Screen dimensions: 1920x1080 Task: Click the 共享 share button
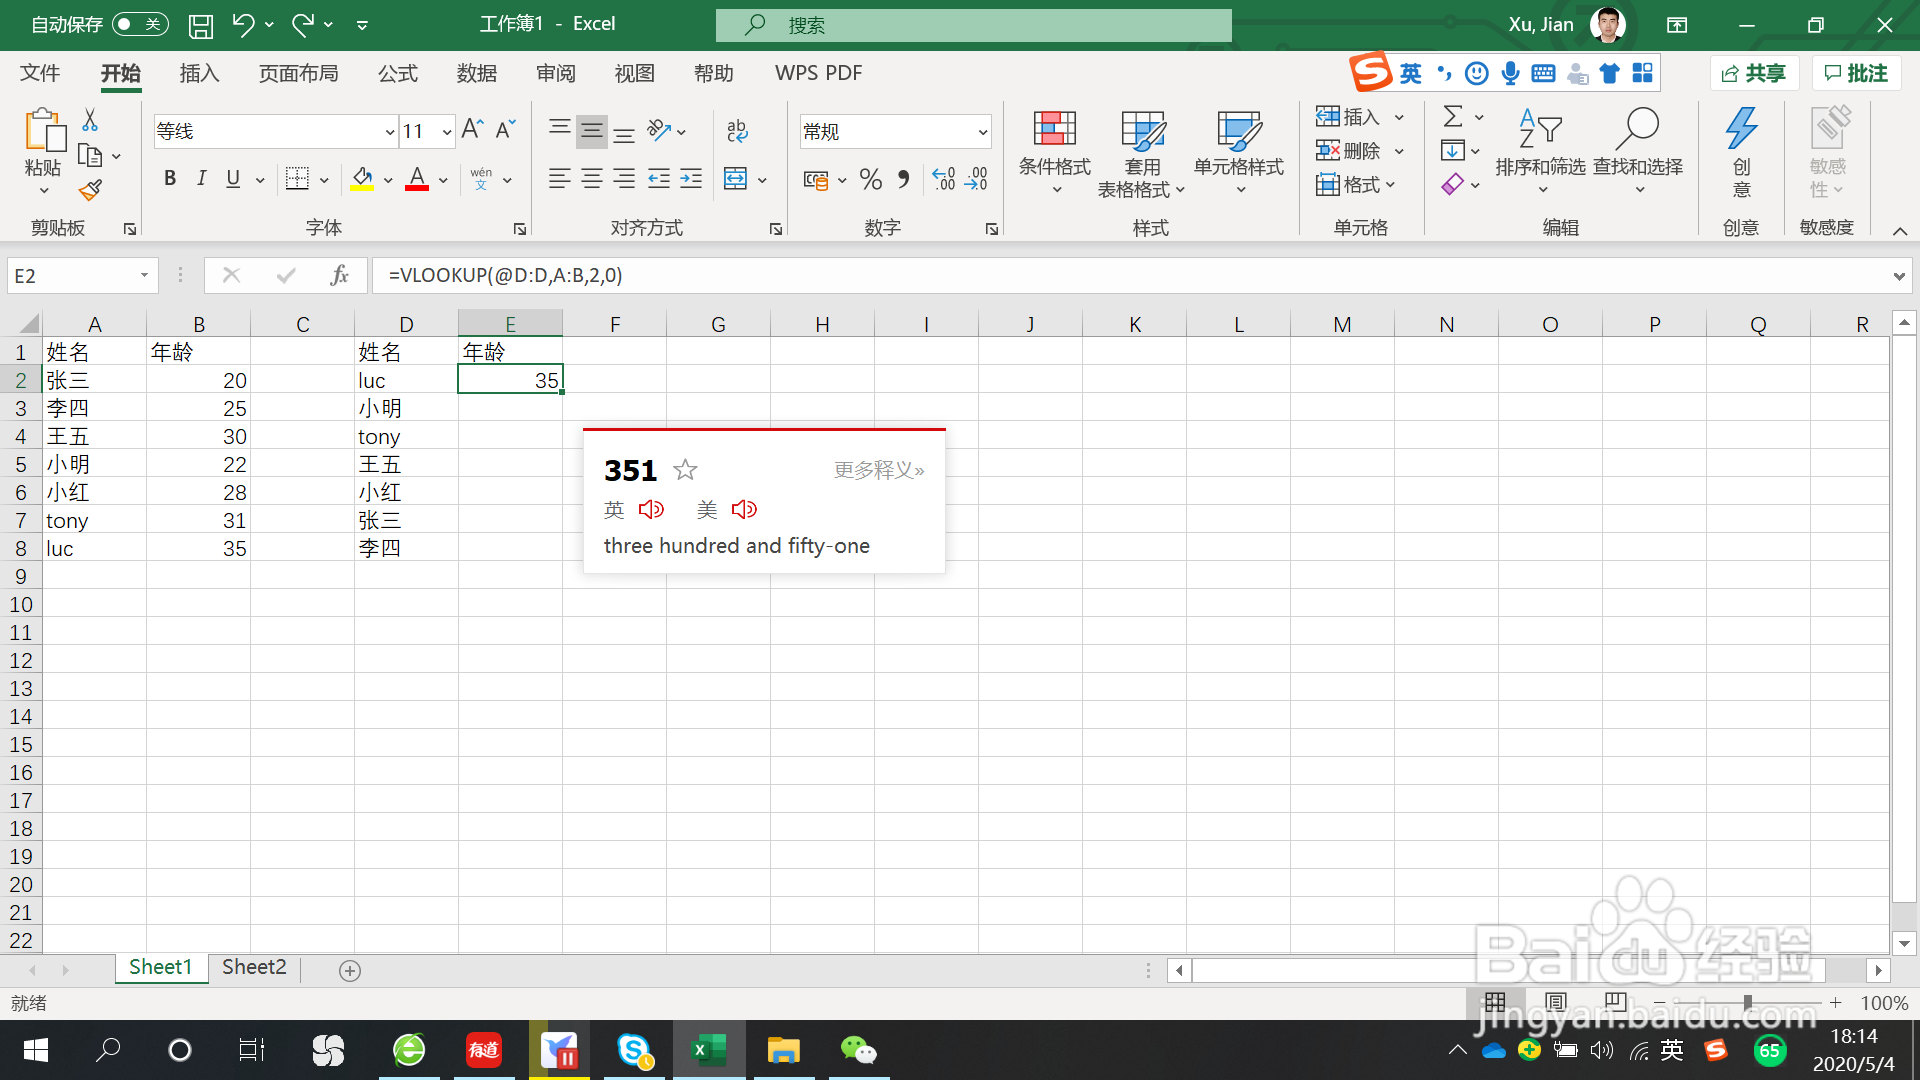pyautogui.click(x=1754, y=73)
